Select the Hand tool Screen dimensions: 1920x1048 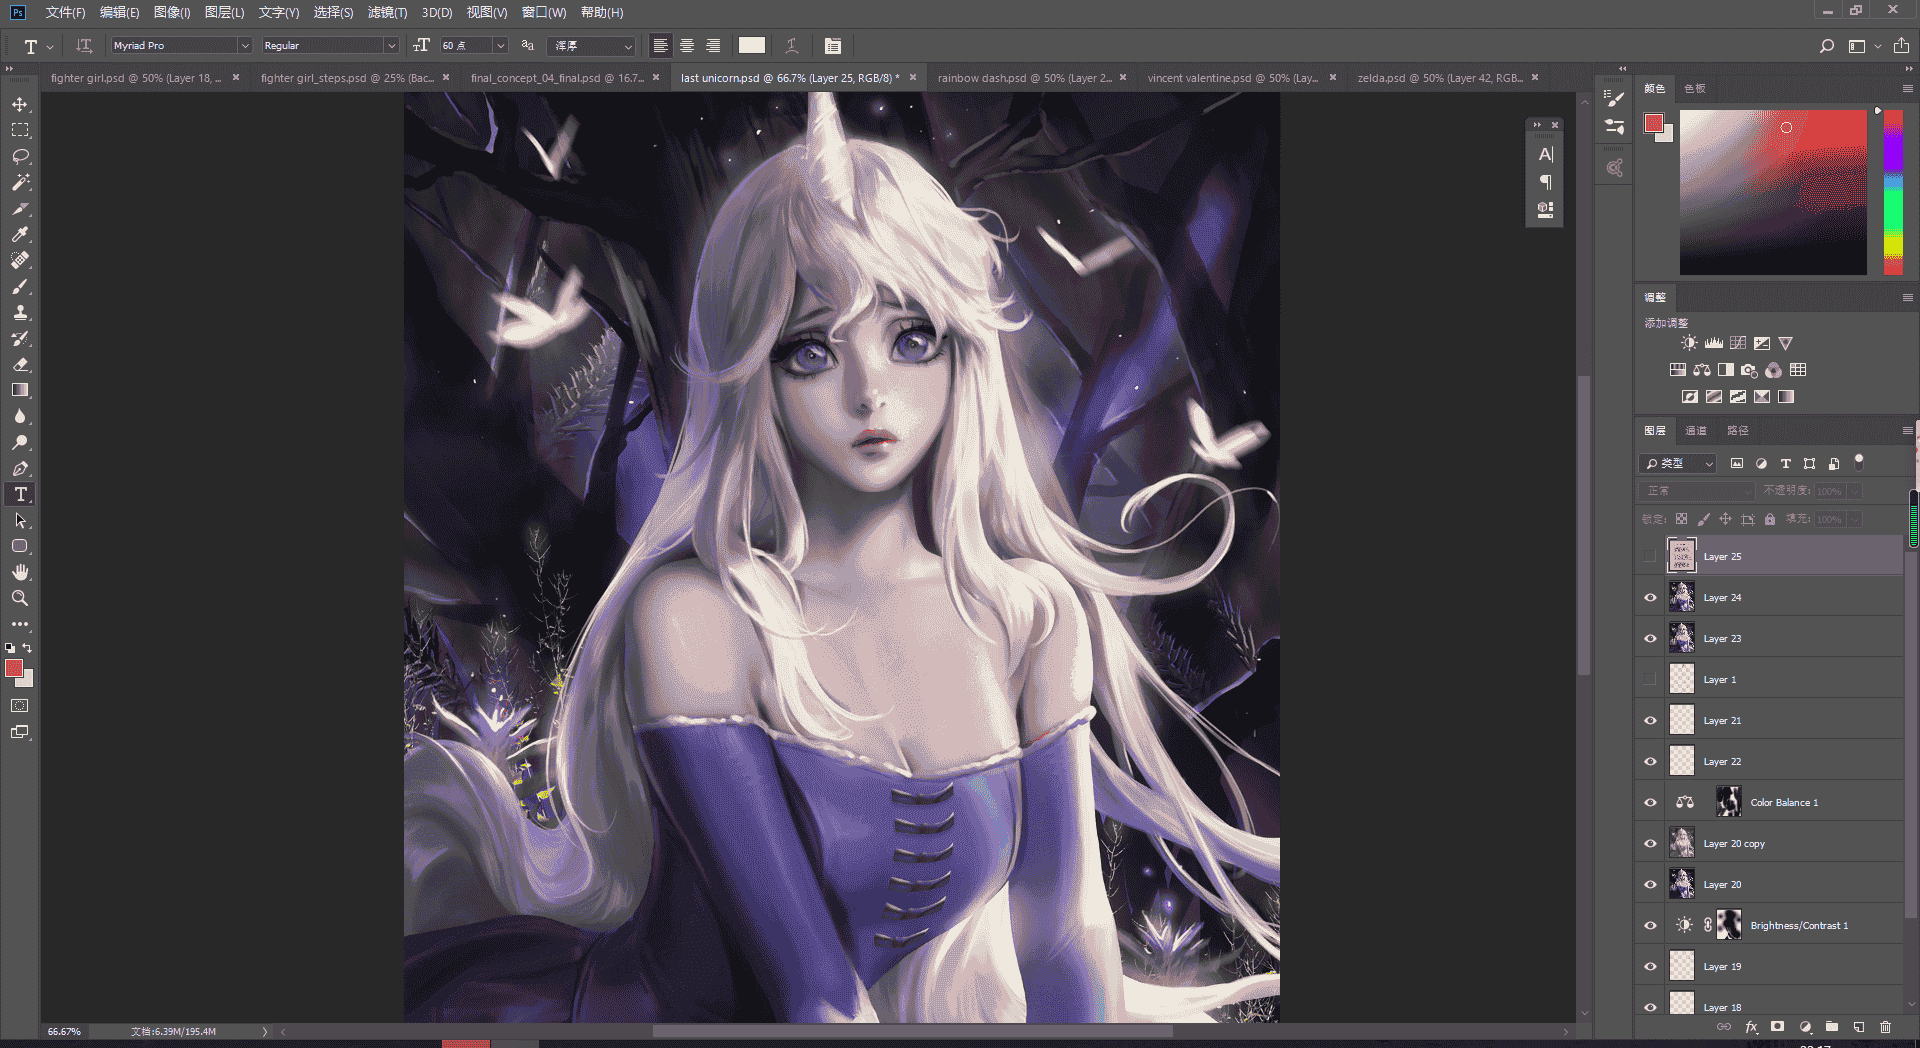(20, 572)
